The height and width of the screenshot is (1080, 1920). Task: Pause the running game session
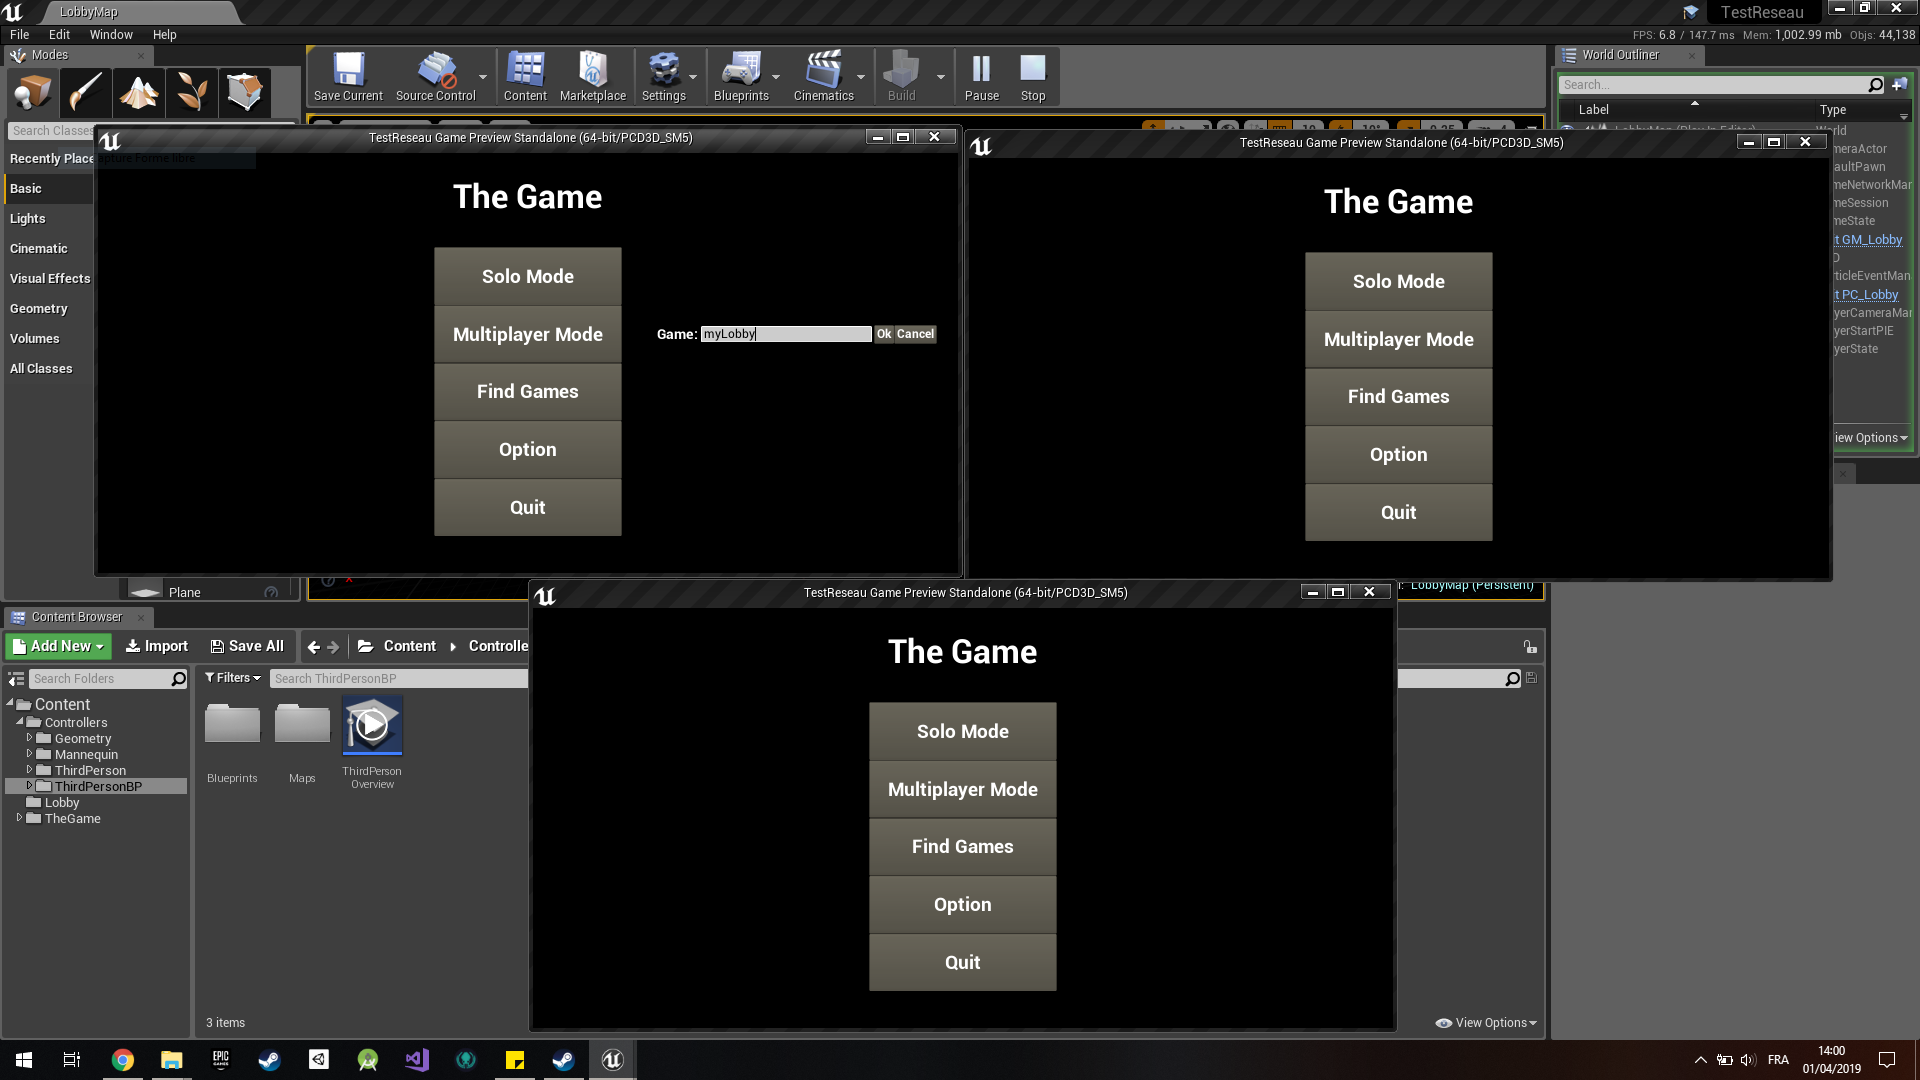[981, 77]
